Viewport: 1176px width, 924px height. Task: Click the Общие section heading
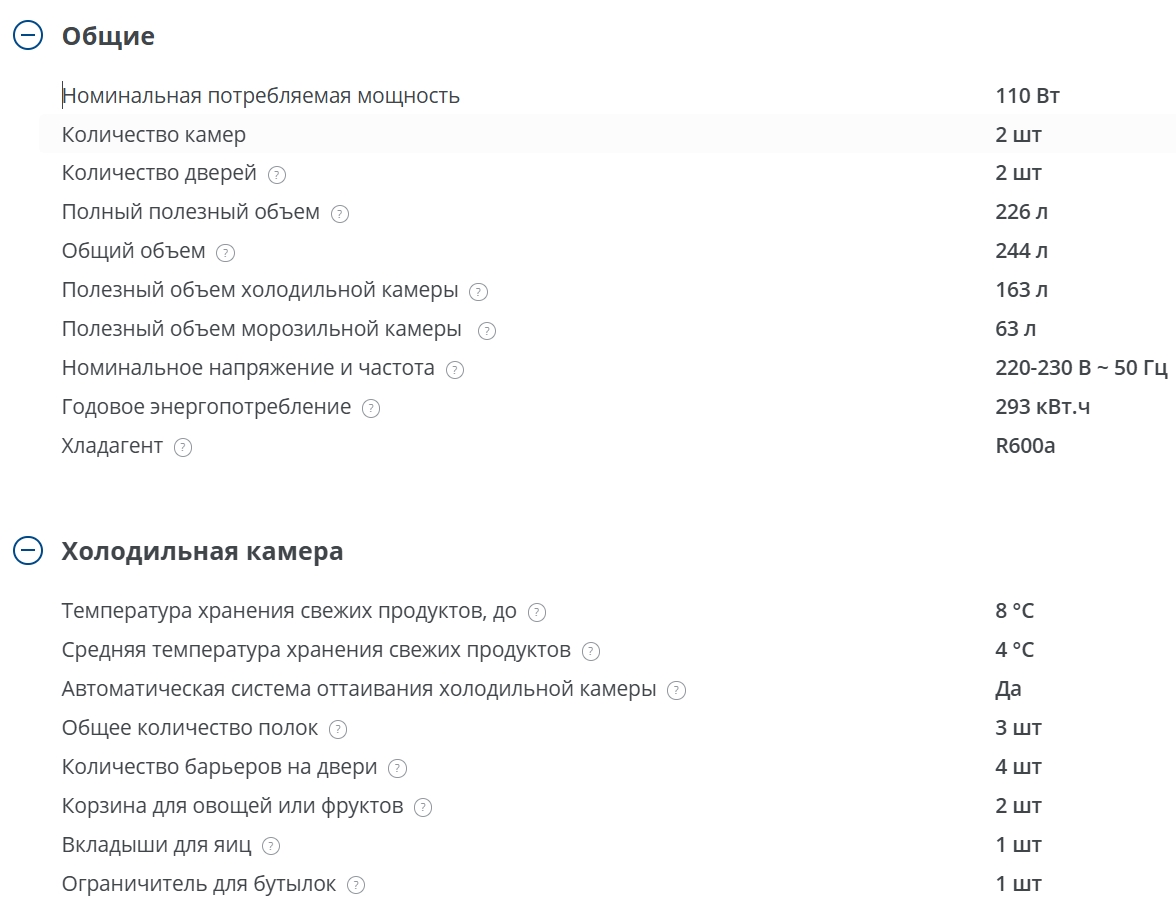pyautogui.click(x=108, y=36)
